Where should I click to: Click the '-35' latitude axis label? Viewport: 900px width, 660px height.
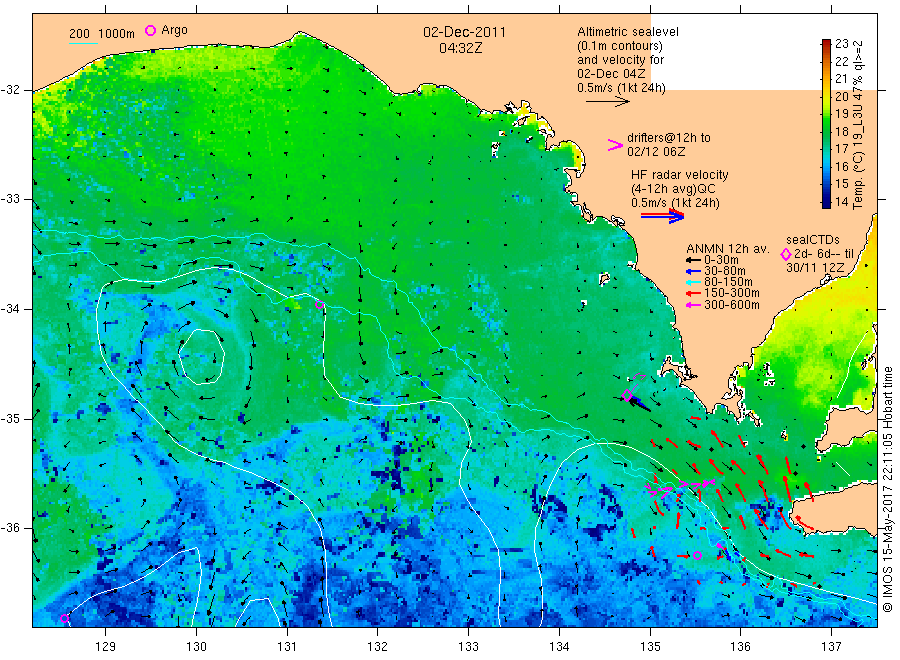(x=10, y=418)
